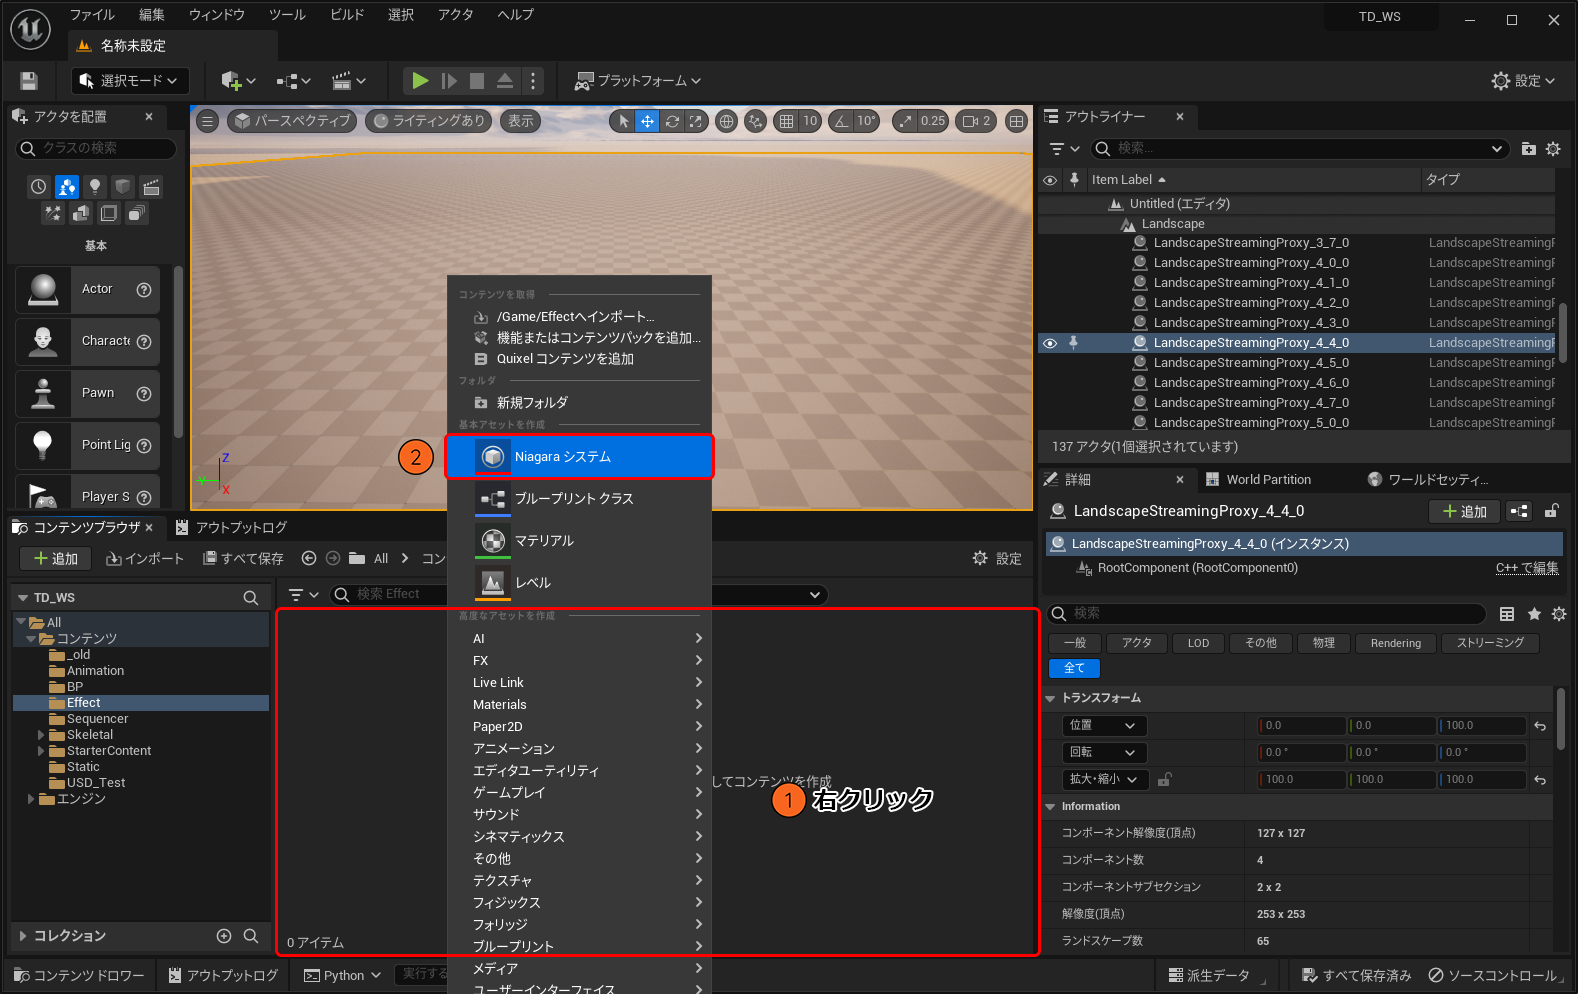Click the Eject button beside Stop
This screenshot has height=994, width=1578.
point(505,81)
